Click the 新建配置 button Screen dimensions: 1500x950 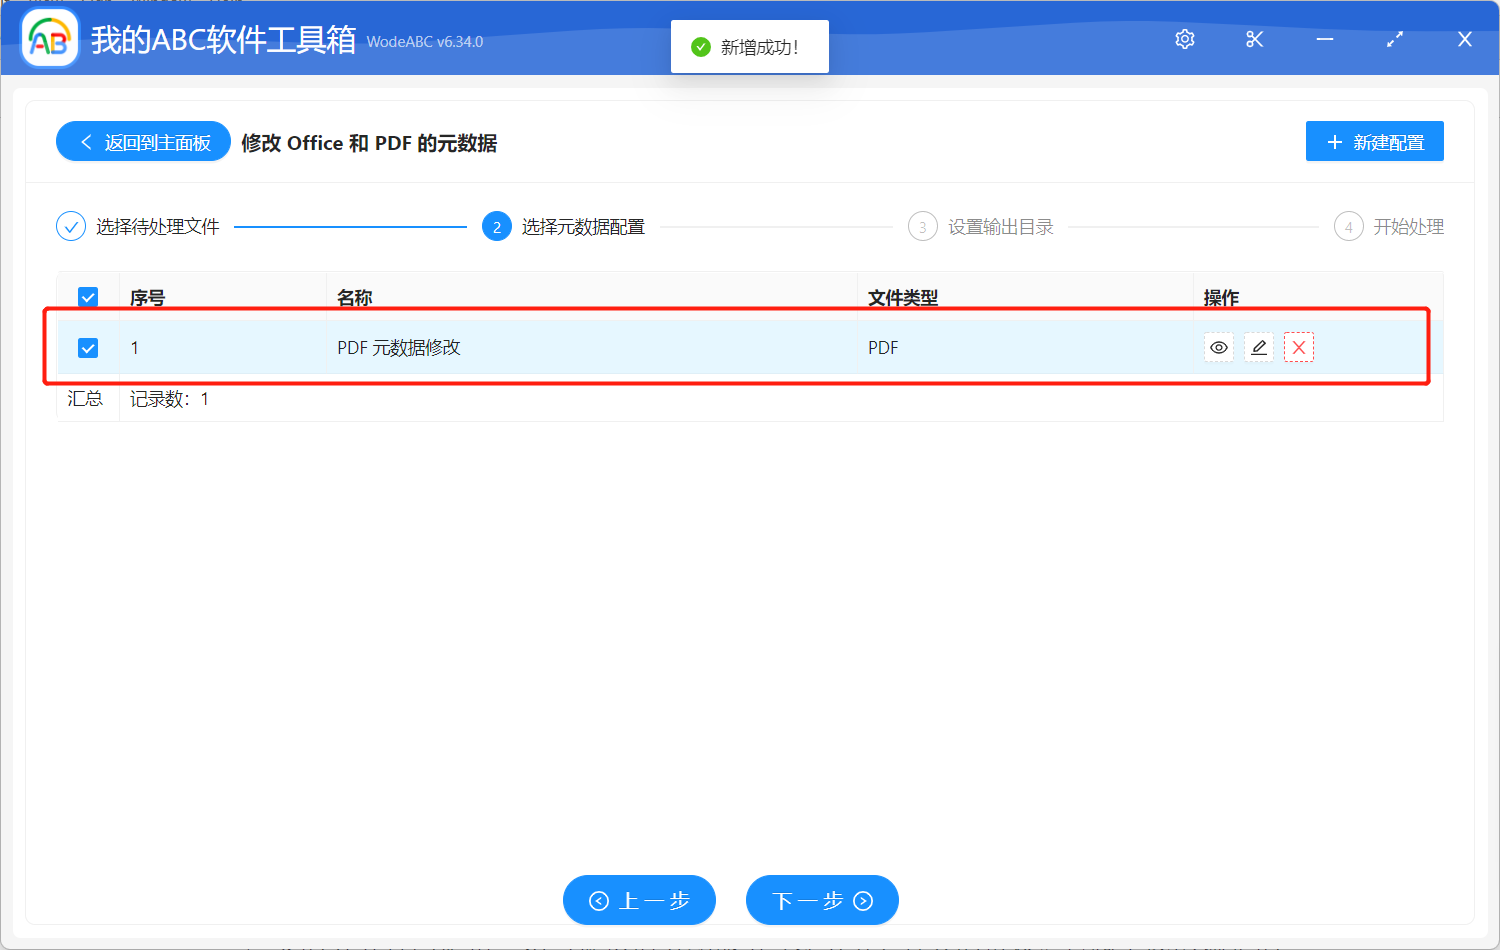(1374, 141)
